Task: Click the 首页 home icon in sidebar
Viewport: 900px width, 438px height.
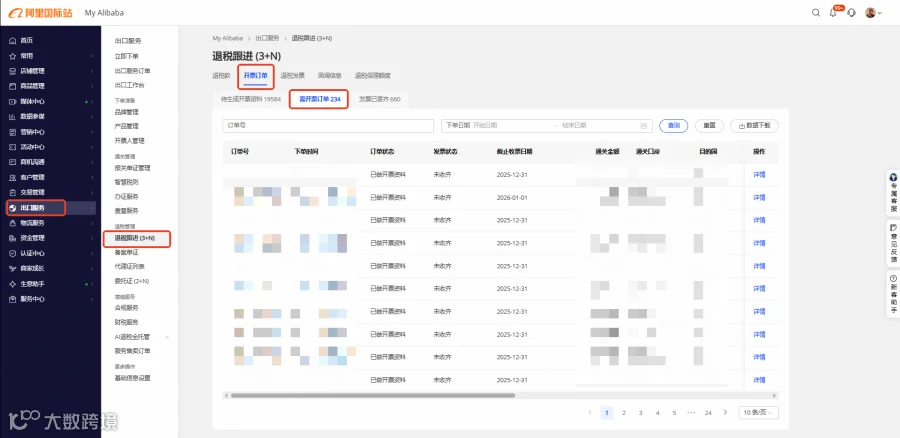Action: (13, 41)
